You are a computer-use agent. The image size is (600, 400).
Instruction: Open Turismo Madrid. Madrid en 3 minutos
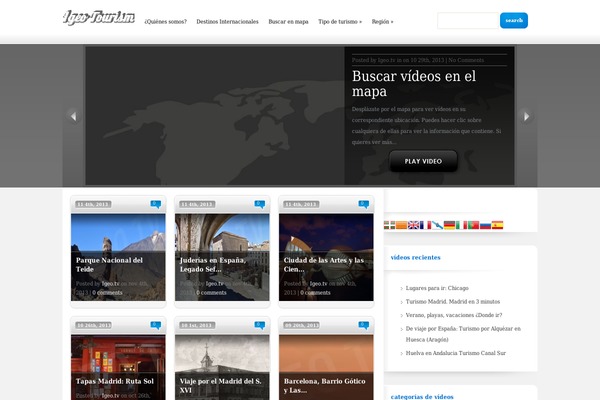(x=453, y=302)
